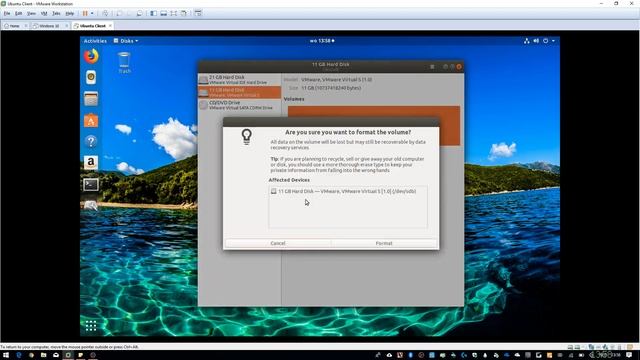Click the Bluetooth tray icon
Screen dimensions: 640x360
click(x=410, y=355)
